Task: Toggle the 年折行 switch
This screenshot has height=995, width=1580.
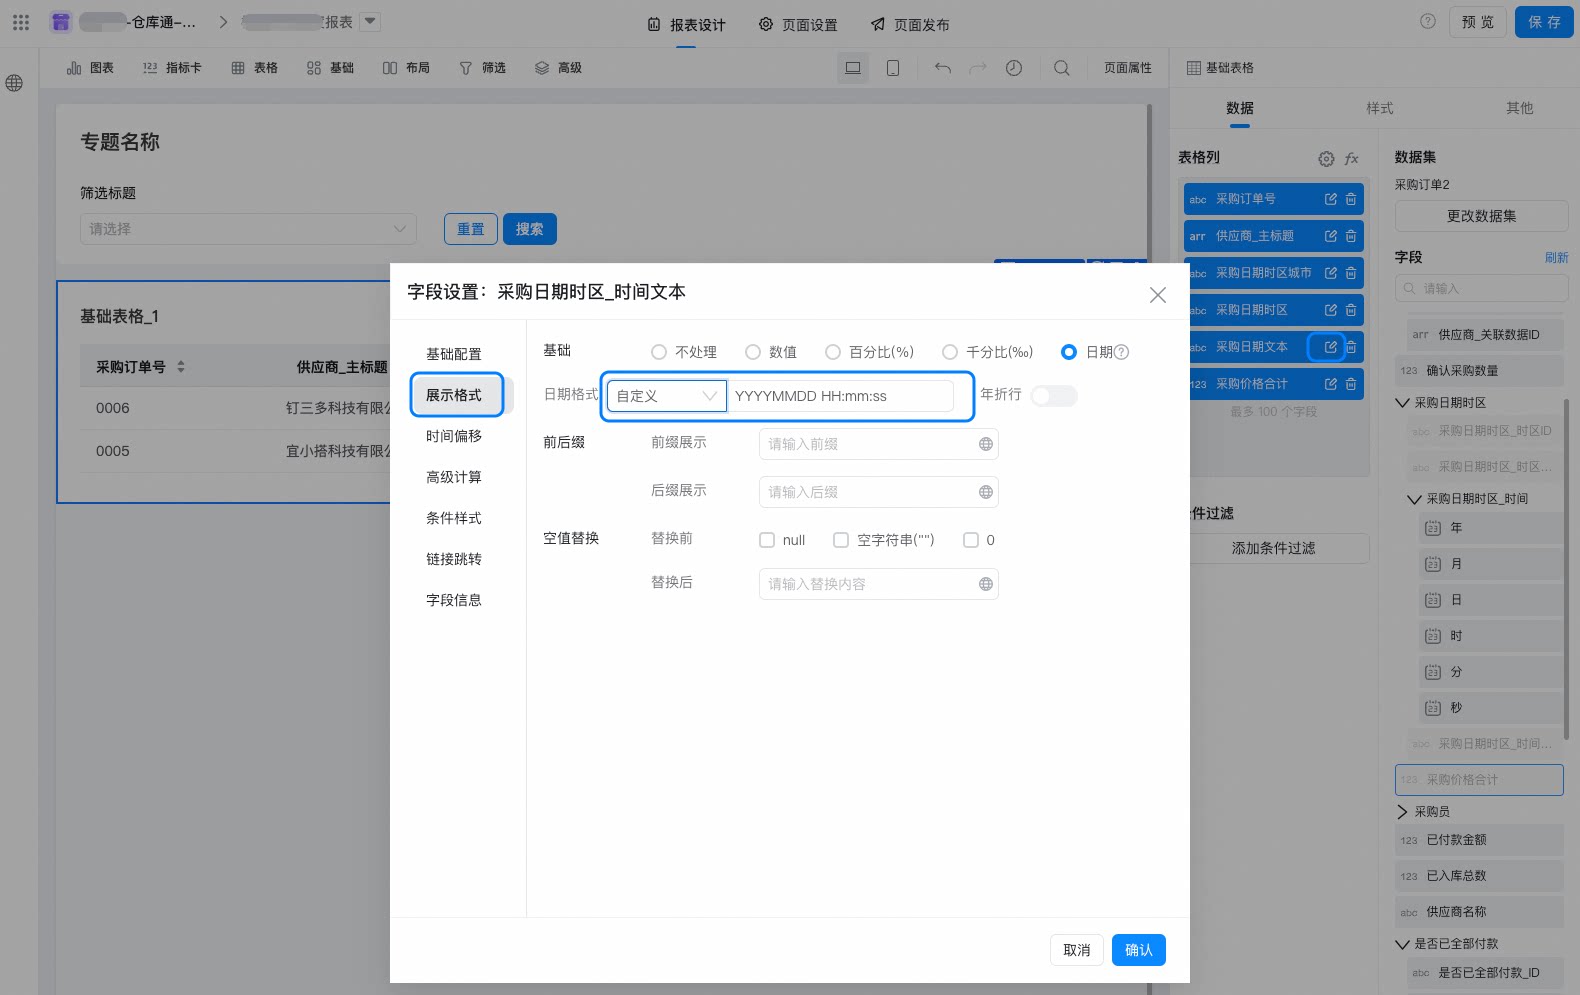Action: (1054, 396)
